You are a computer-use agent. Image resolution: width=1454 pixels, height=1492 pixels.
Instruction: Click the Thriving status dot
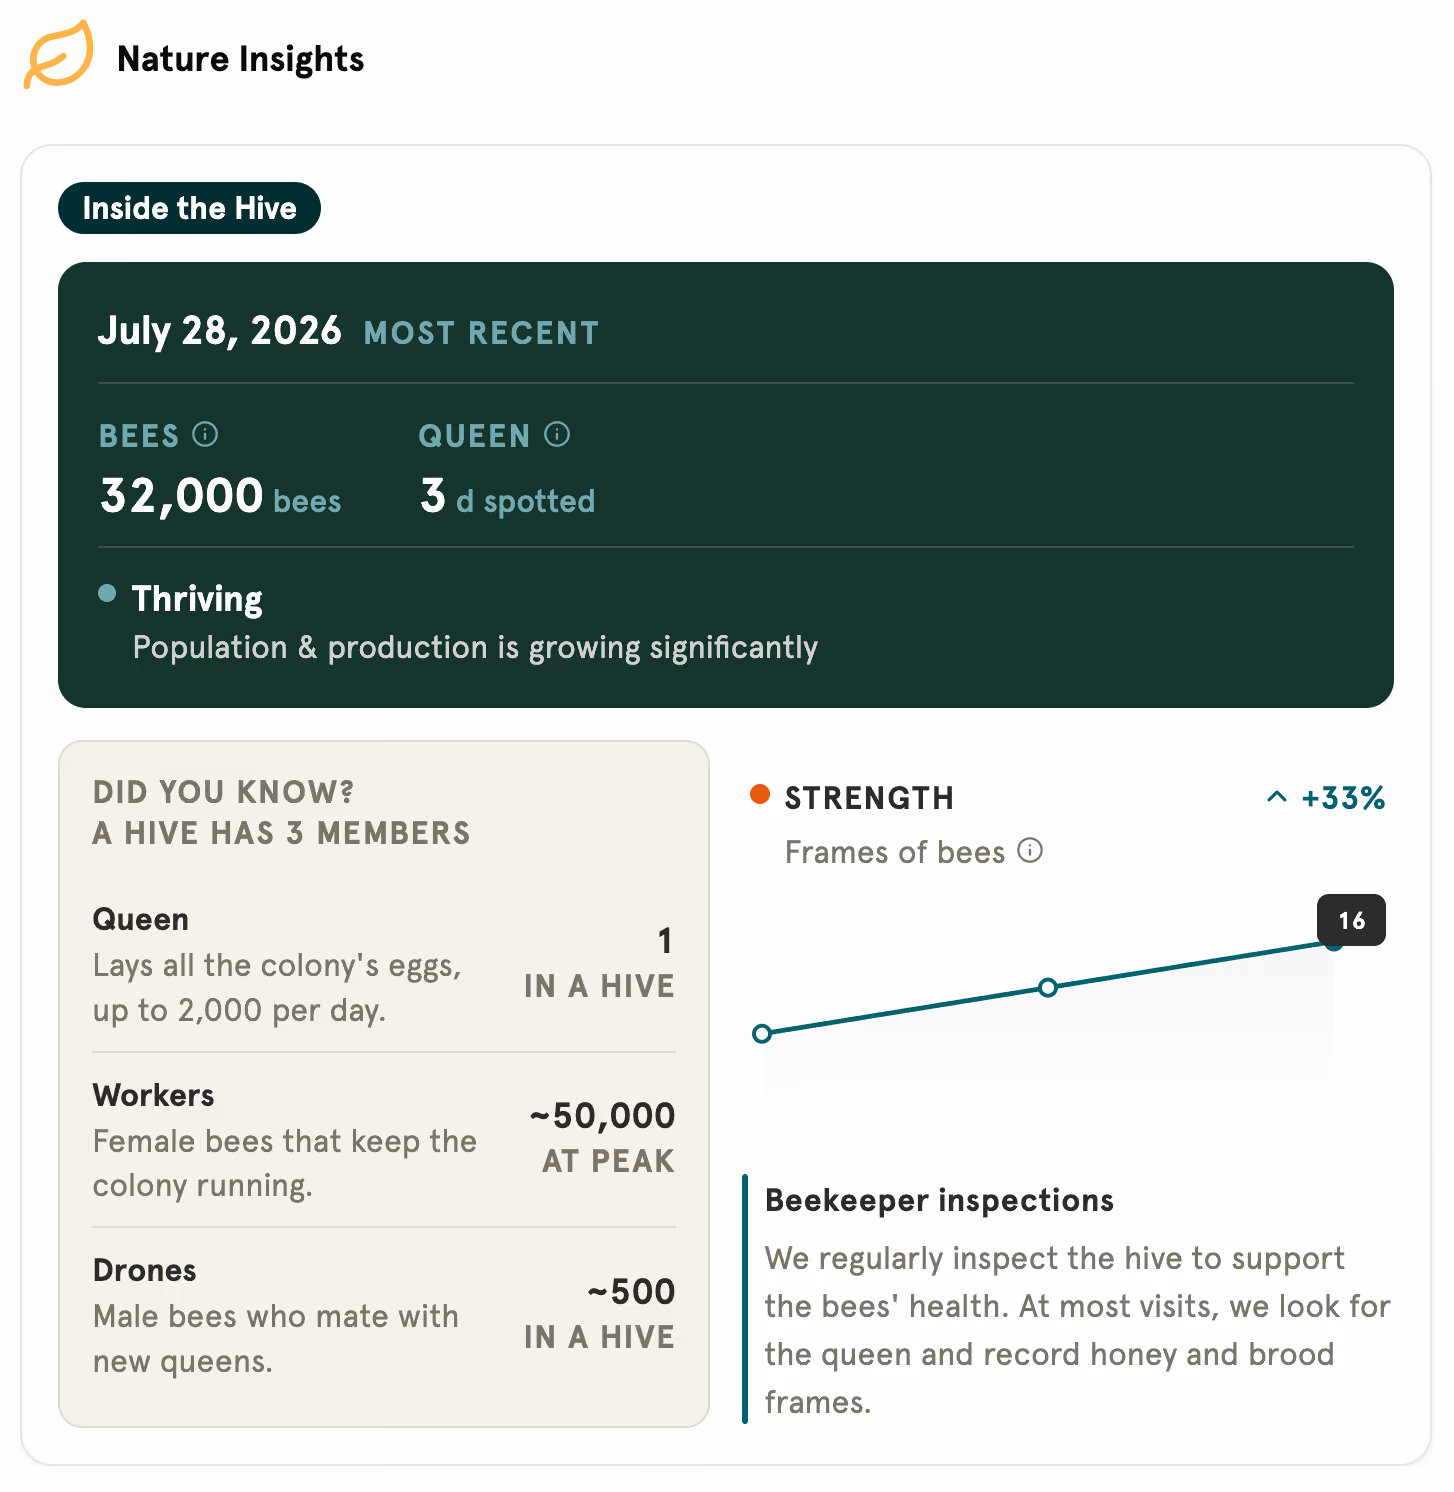(107, 593)
